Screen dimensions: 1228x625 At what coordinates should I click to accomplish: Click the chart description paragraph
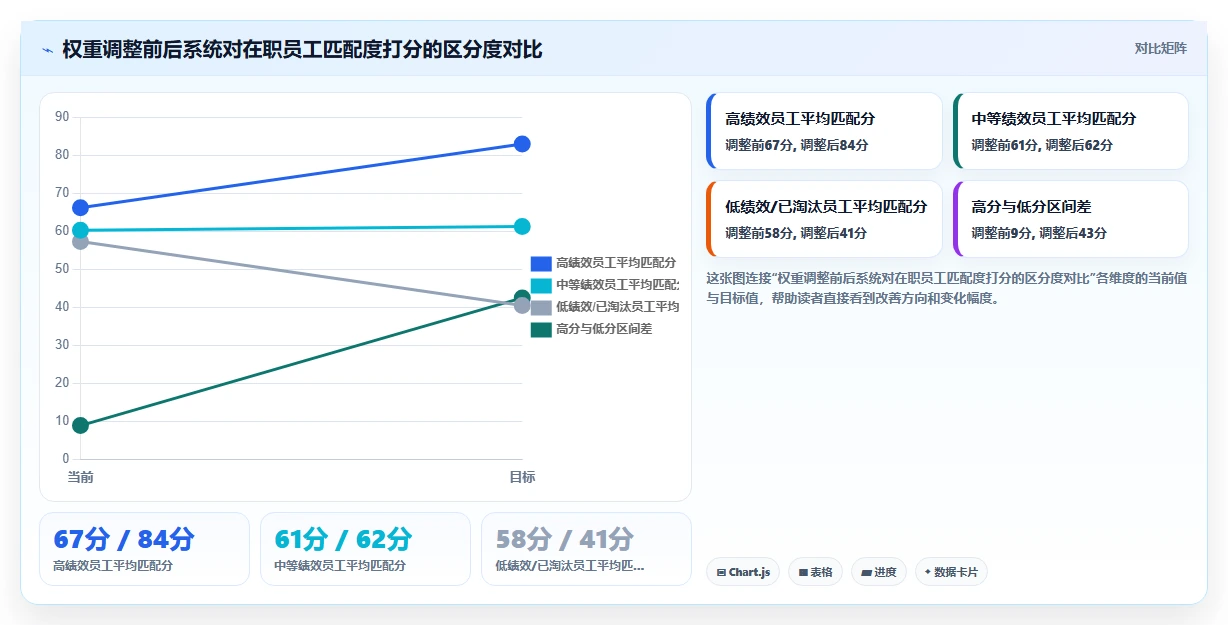947,288
